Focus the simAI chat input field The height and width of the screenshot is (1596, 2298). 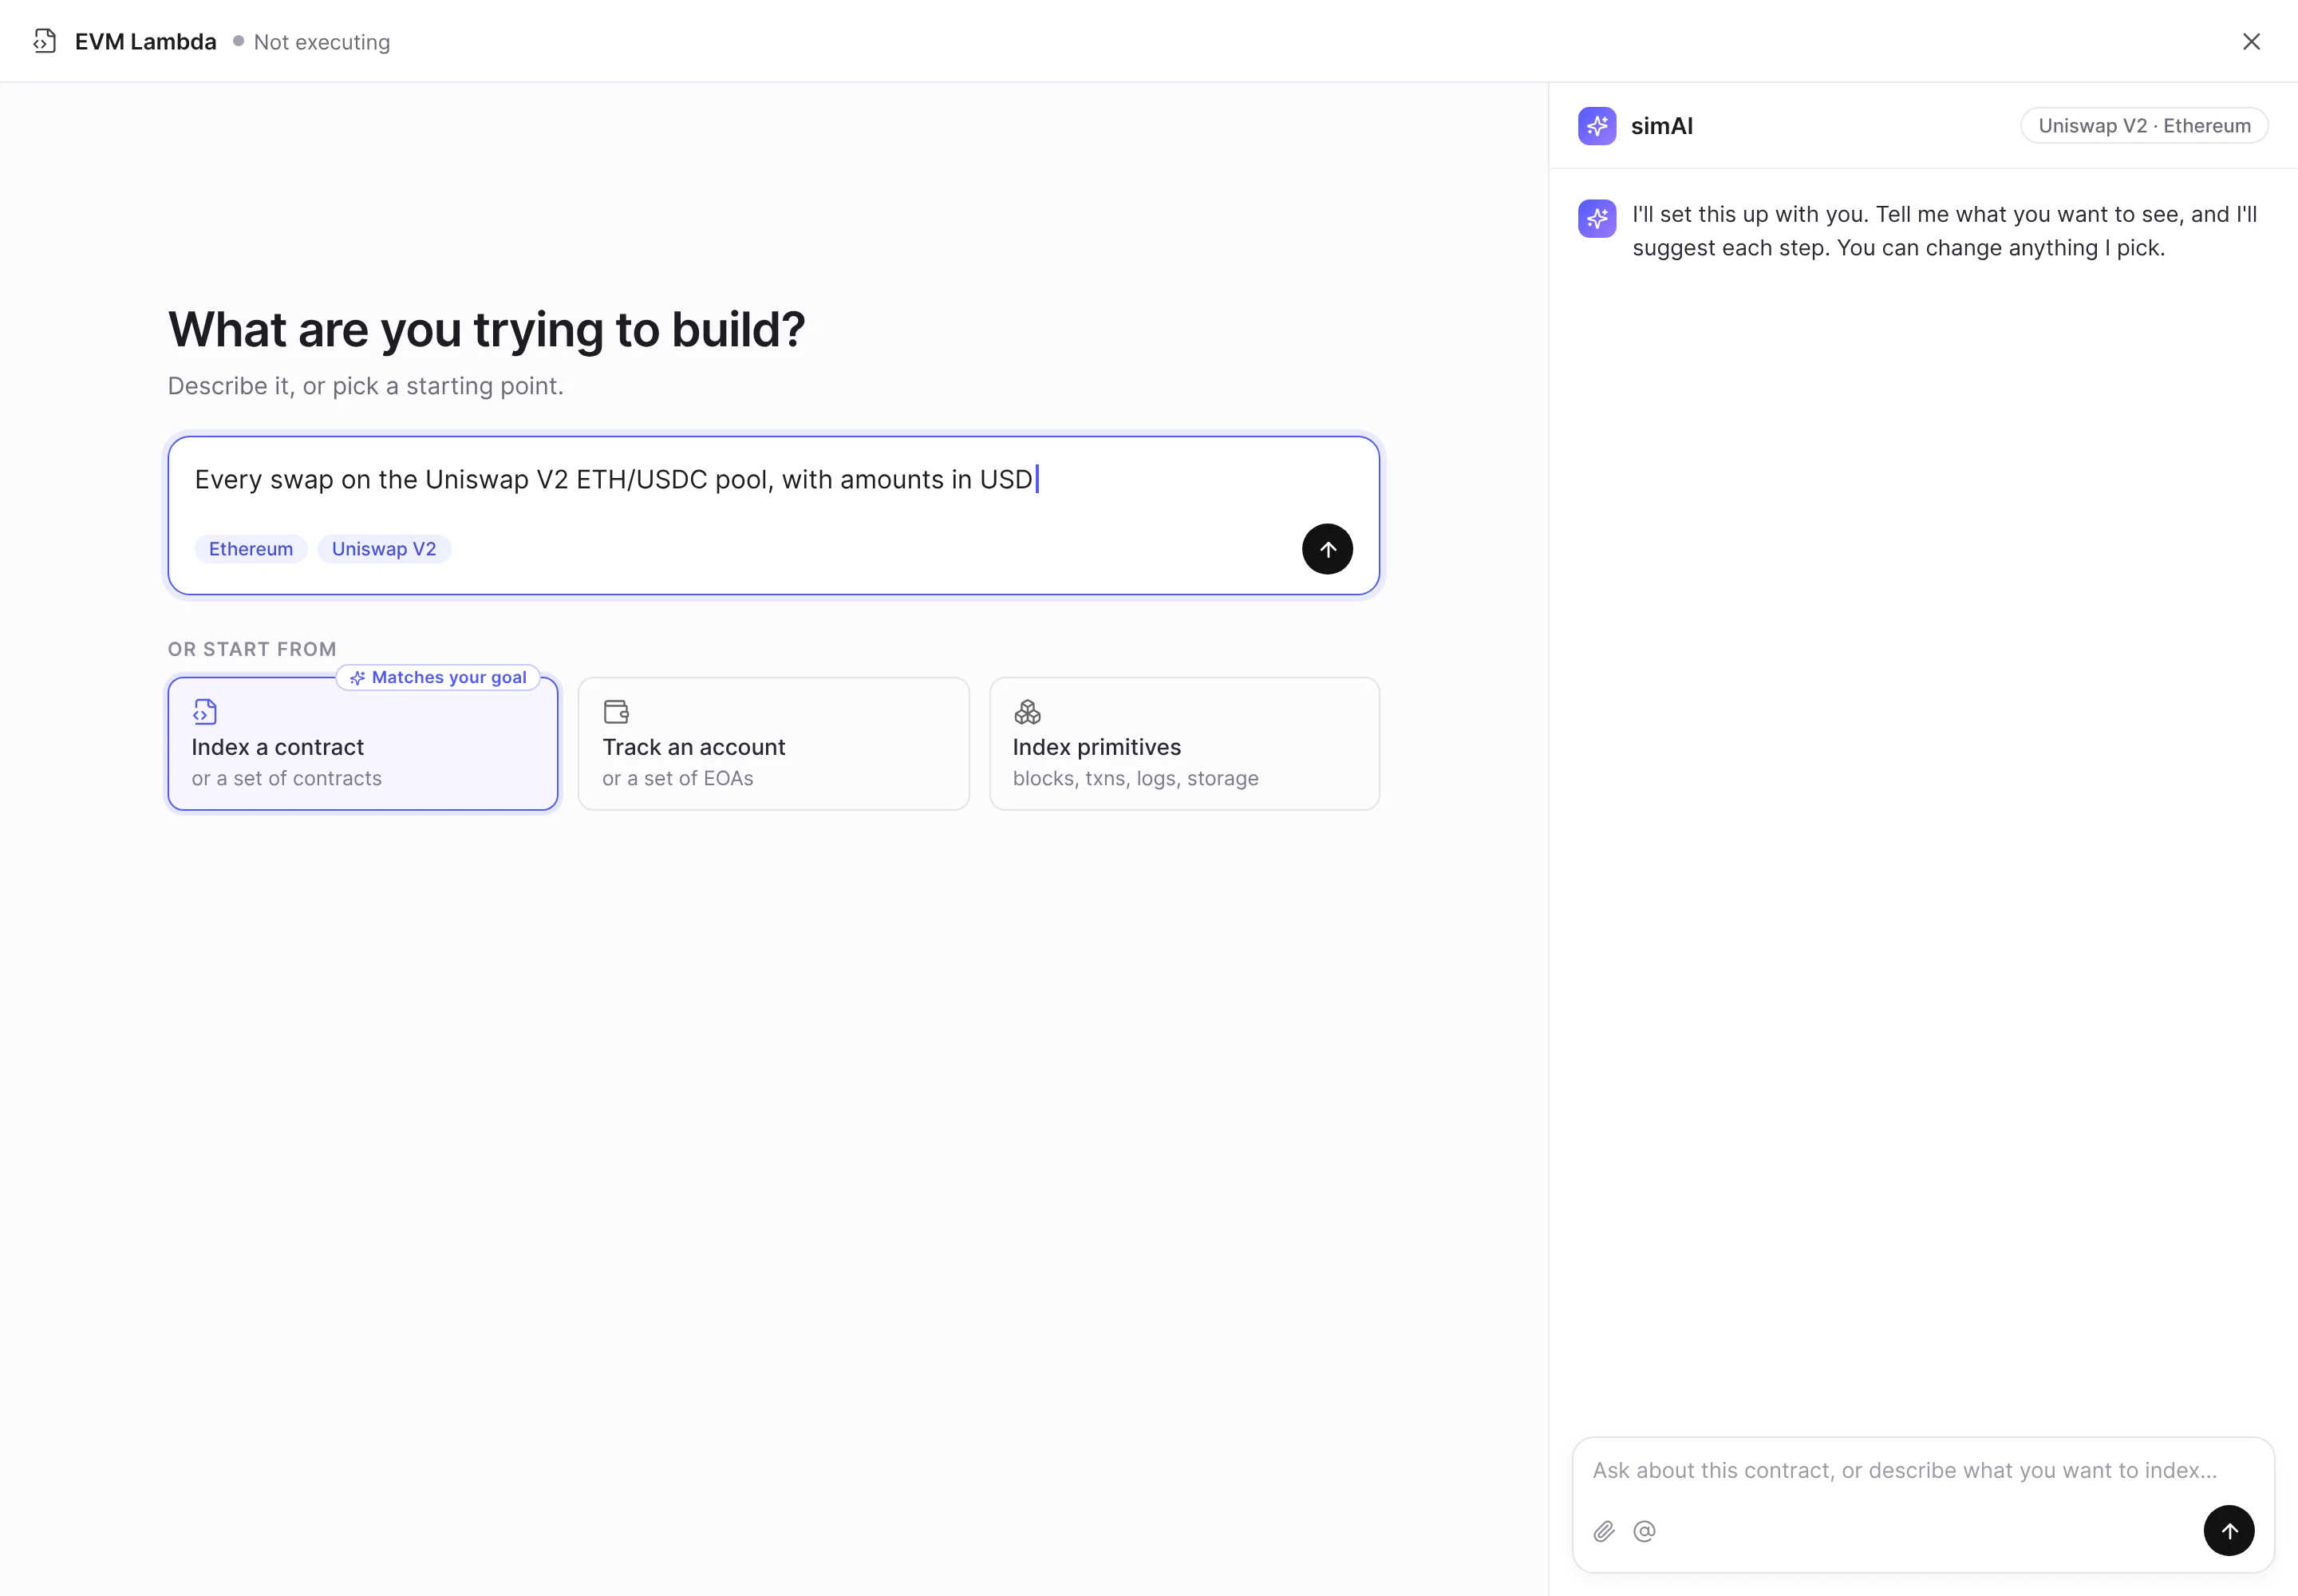click(x=1923, y=1506)
